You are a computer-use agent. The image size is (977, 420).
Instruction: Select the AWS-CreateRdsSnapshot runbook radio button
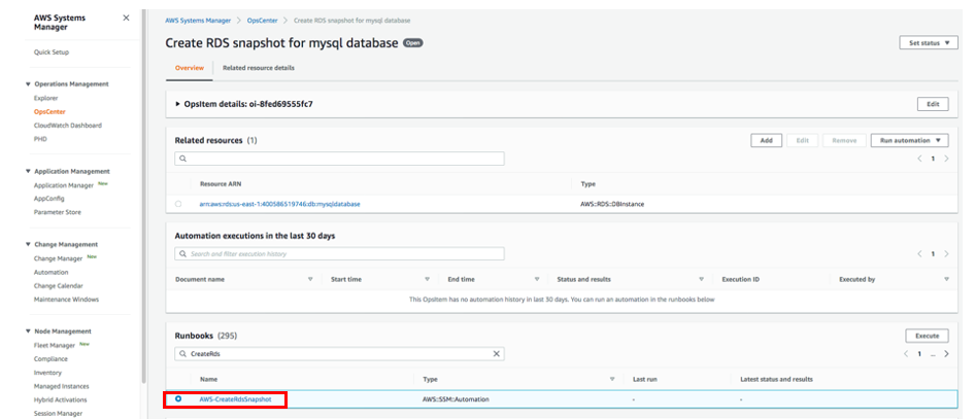179,399
